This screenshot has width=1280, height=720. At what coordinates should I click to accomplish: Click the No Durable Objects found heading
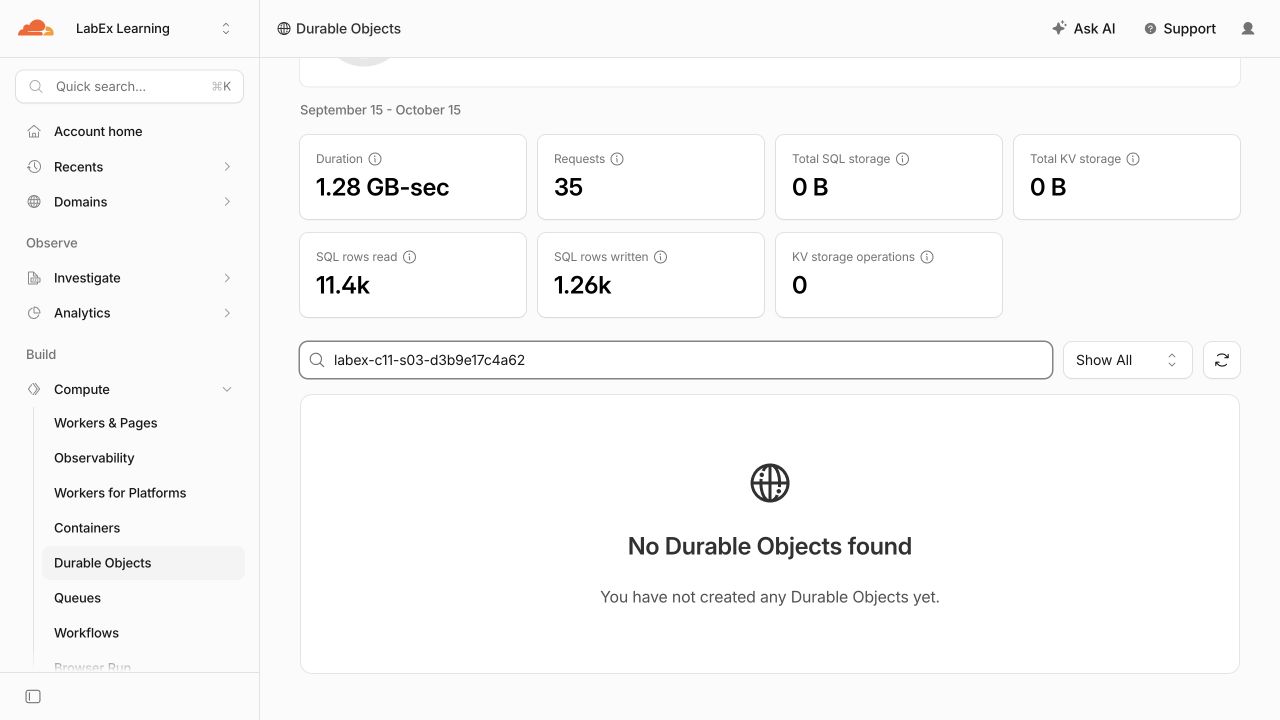pyautogui.click(x=770, y=546)
